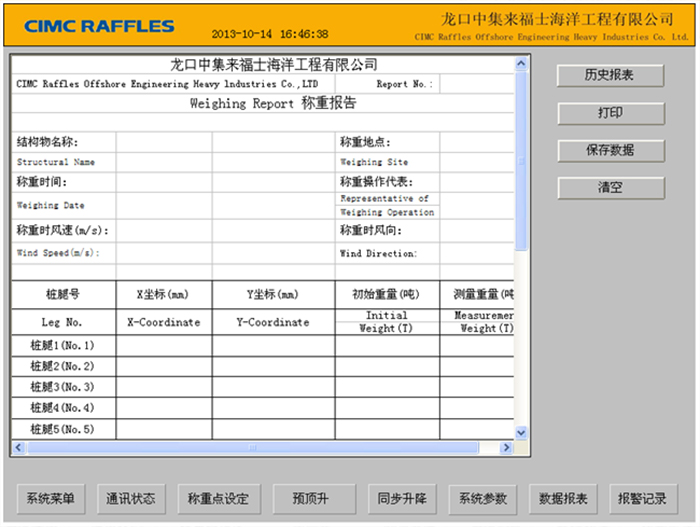Open 报警记录 alarm records

(x=643, y=498)
